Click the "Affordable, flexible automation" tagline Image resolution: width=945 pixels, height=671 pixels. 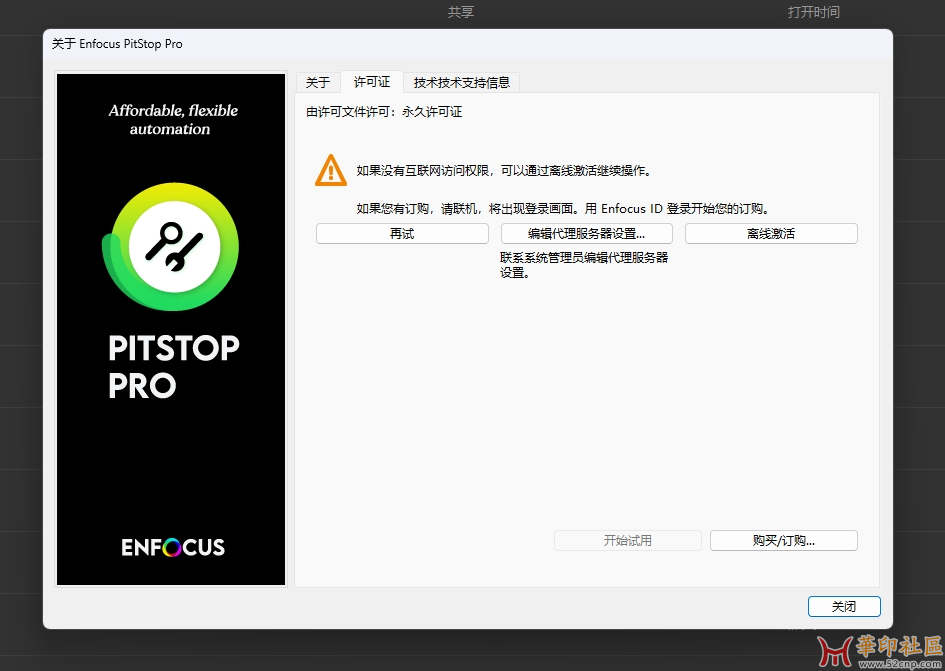(173, 119)
